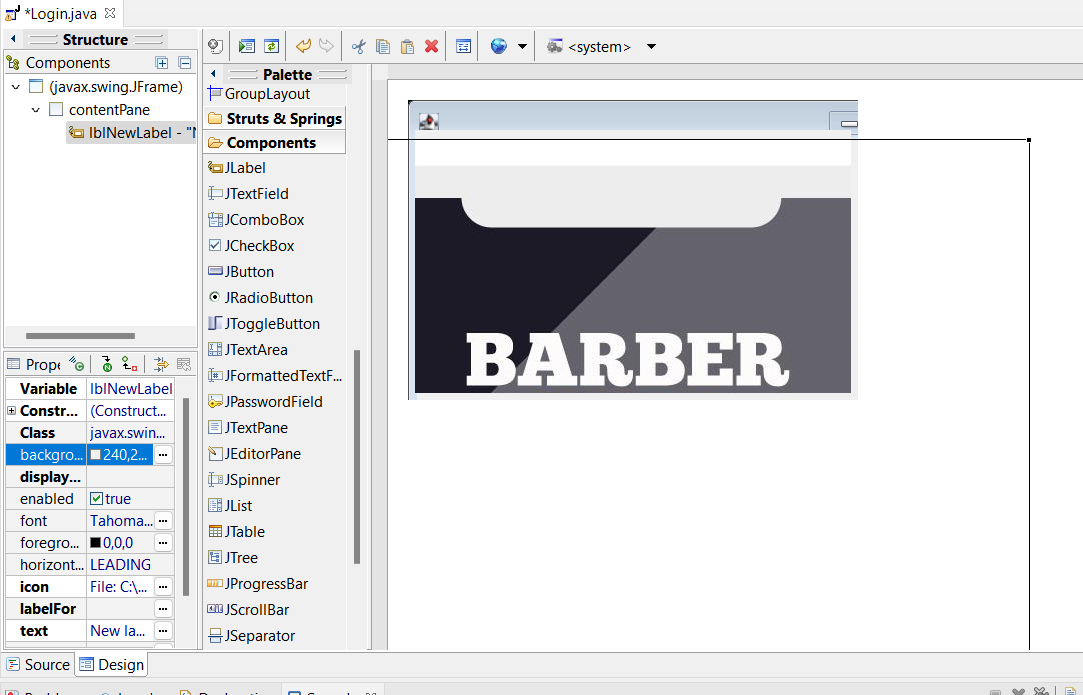Viewport: 1083px width, 695px height.
Task: Select JToggleButton palette component
Action: click(x=264, y=324)
